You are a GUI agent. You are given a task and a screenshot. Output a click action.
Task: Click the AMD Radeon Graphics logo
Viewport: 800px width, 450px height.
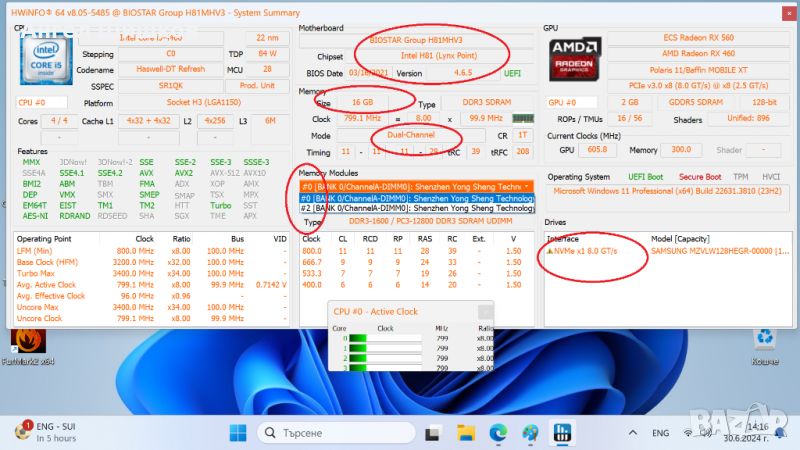point(574,59)
